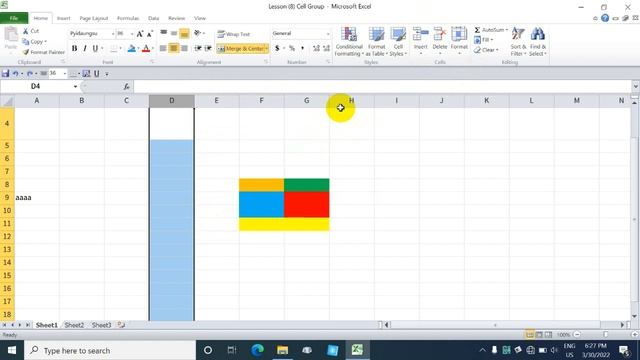The height and width of the screenshot is (360, 640).
Task: Click the Orientation text-angle icon
Action: point(198,33)
